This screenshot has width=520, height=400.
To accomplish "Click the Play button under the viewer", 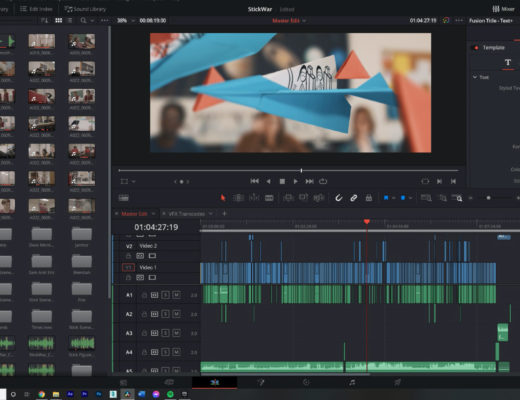I will 295,181.
